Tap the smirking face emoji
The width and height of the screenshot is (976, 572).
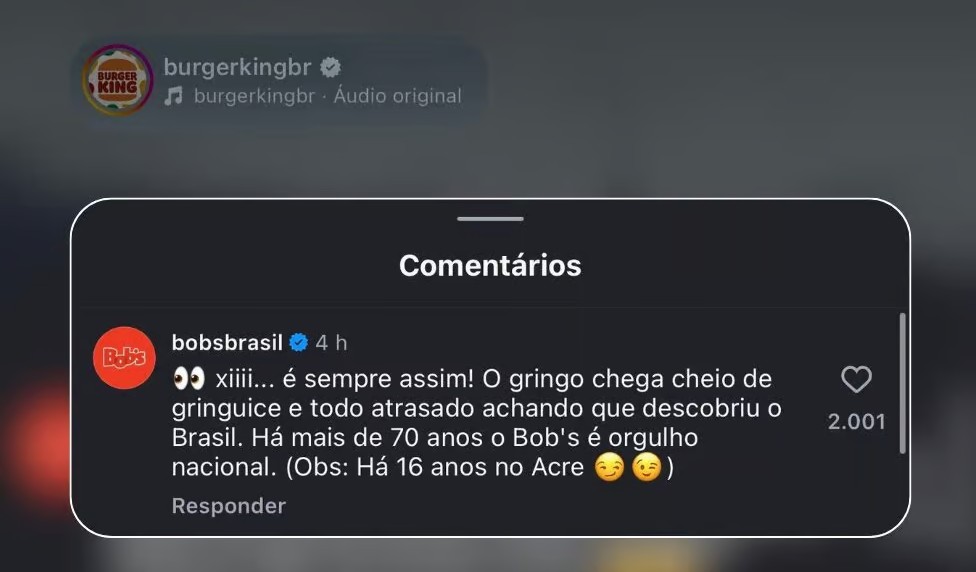(x=609, y=467)
